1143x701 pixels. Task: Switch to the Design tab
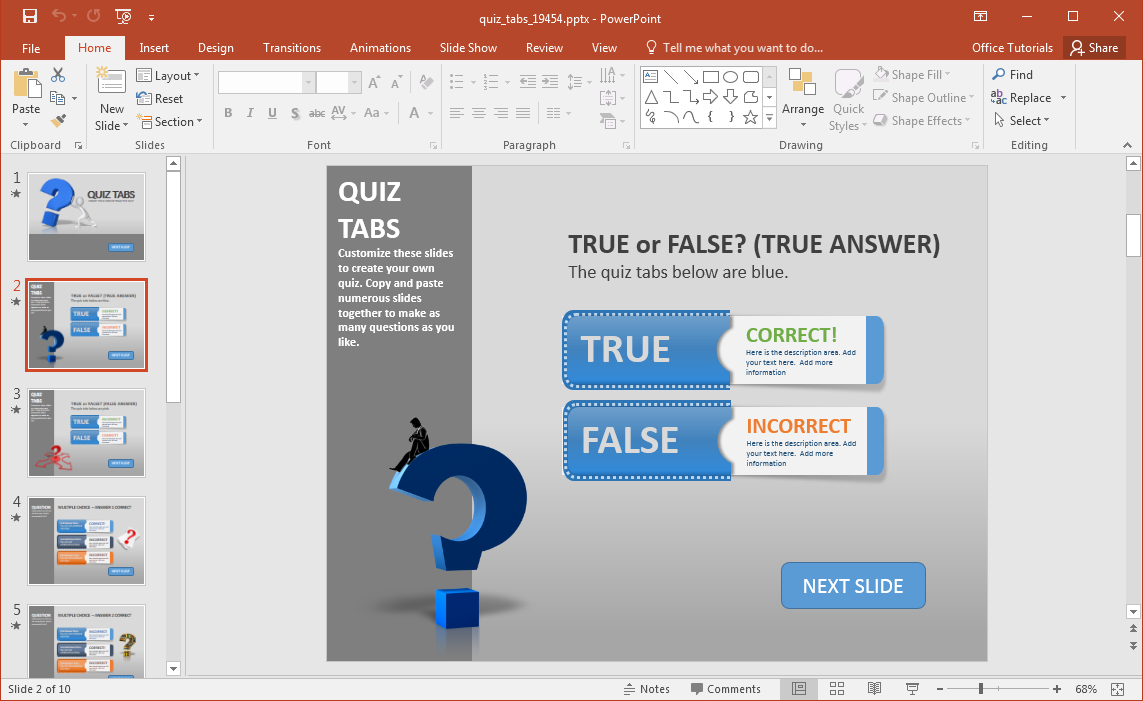215,48
